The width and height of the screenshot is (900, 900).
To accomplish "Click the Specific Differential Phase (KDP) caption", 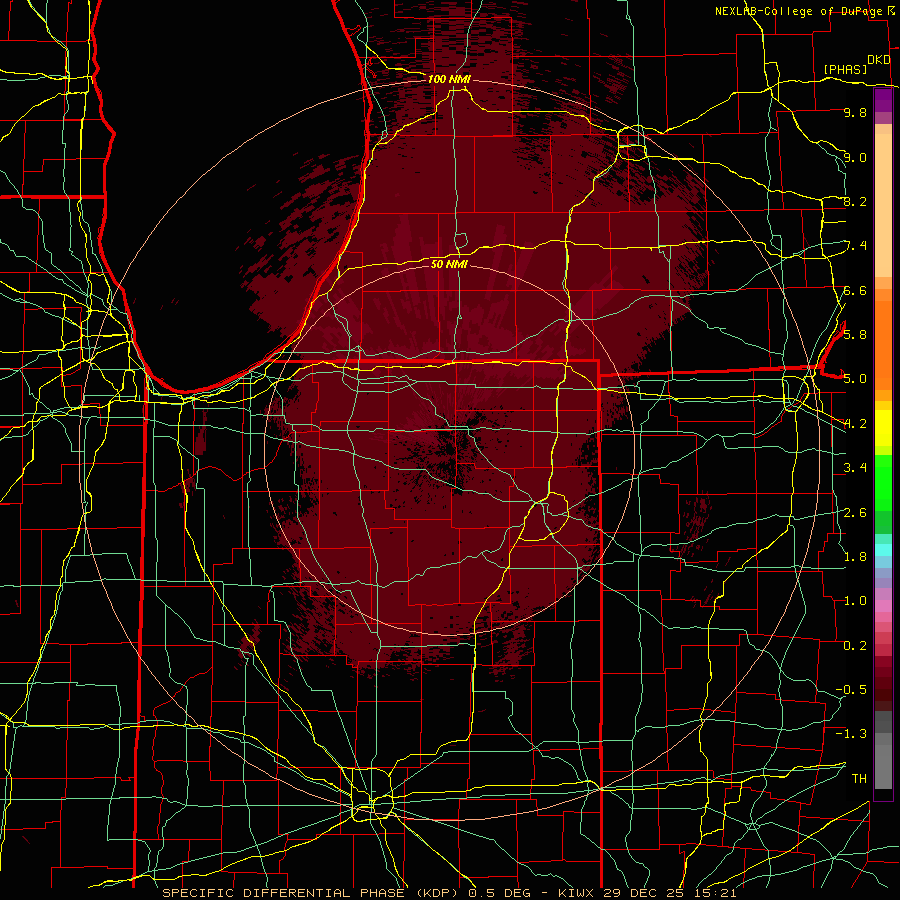I will (313, 893).
